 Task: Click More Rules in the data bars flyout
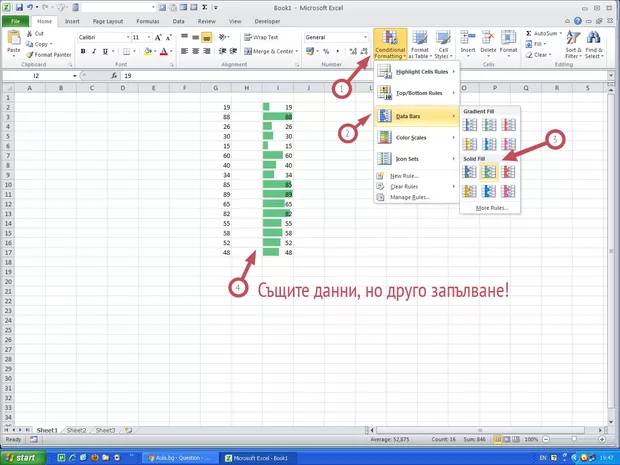click(x=490, y=207)
